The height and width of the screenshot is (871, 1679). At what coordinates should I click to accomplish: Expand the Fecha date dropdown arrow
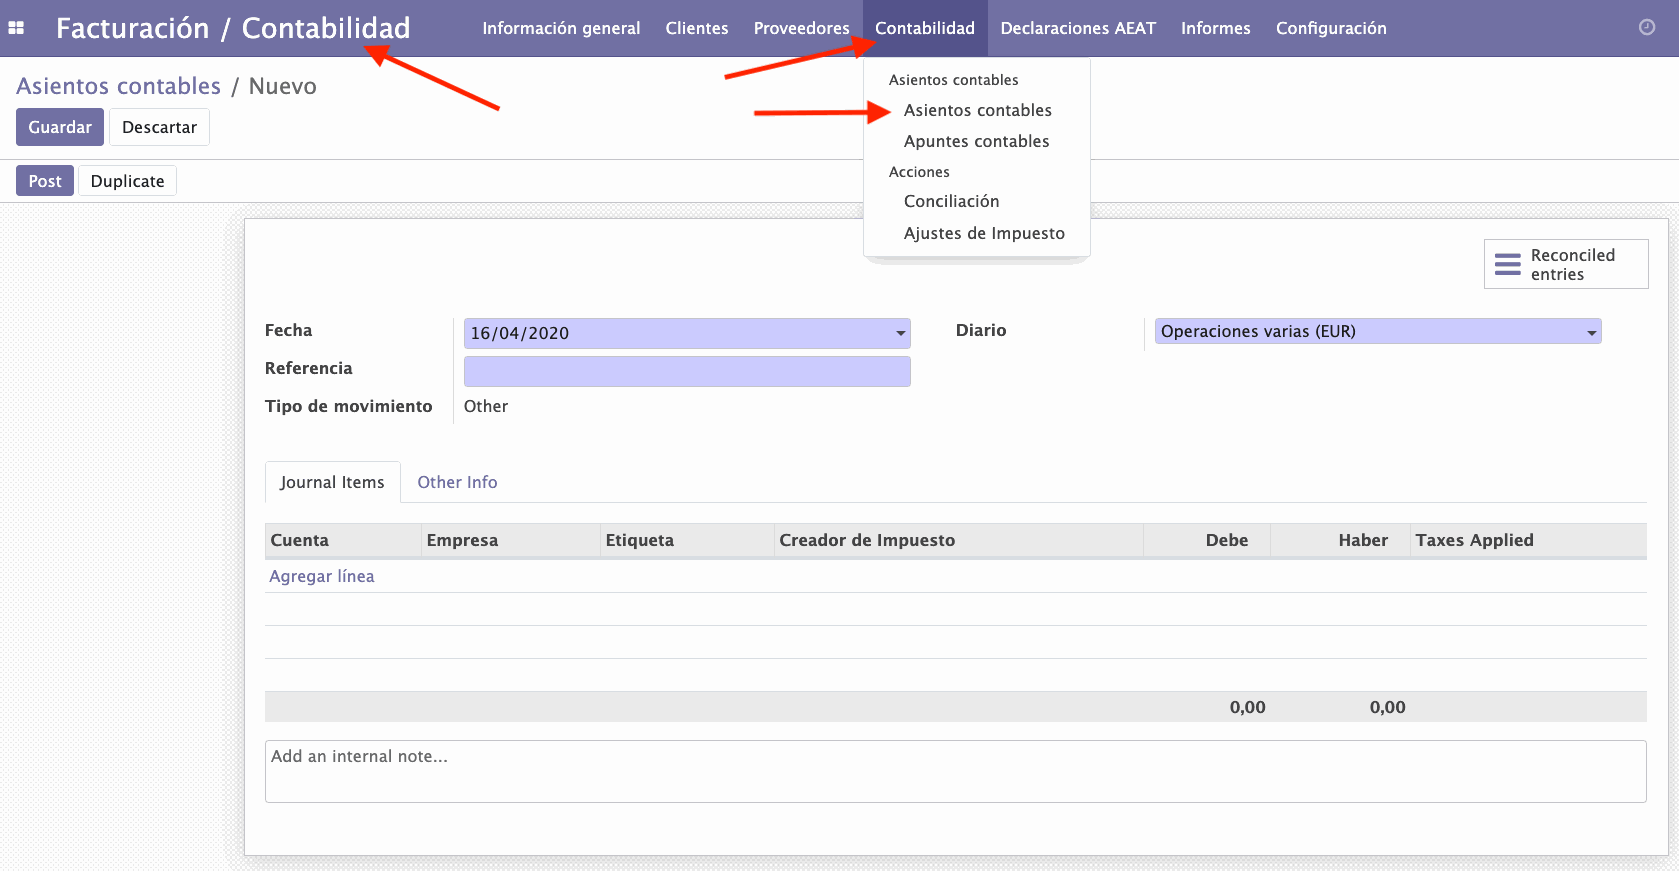[x=900, y=333]
